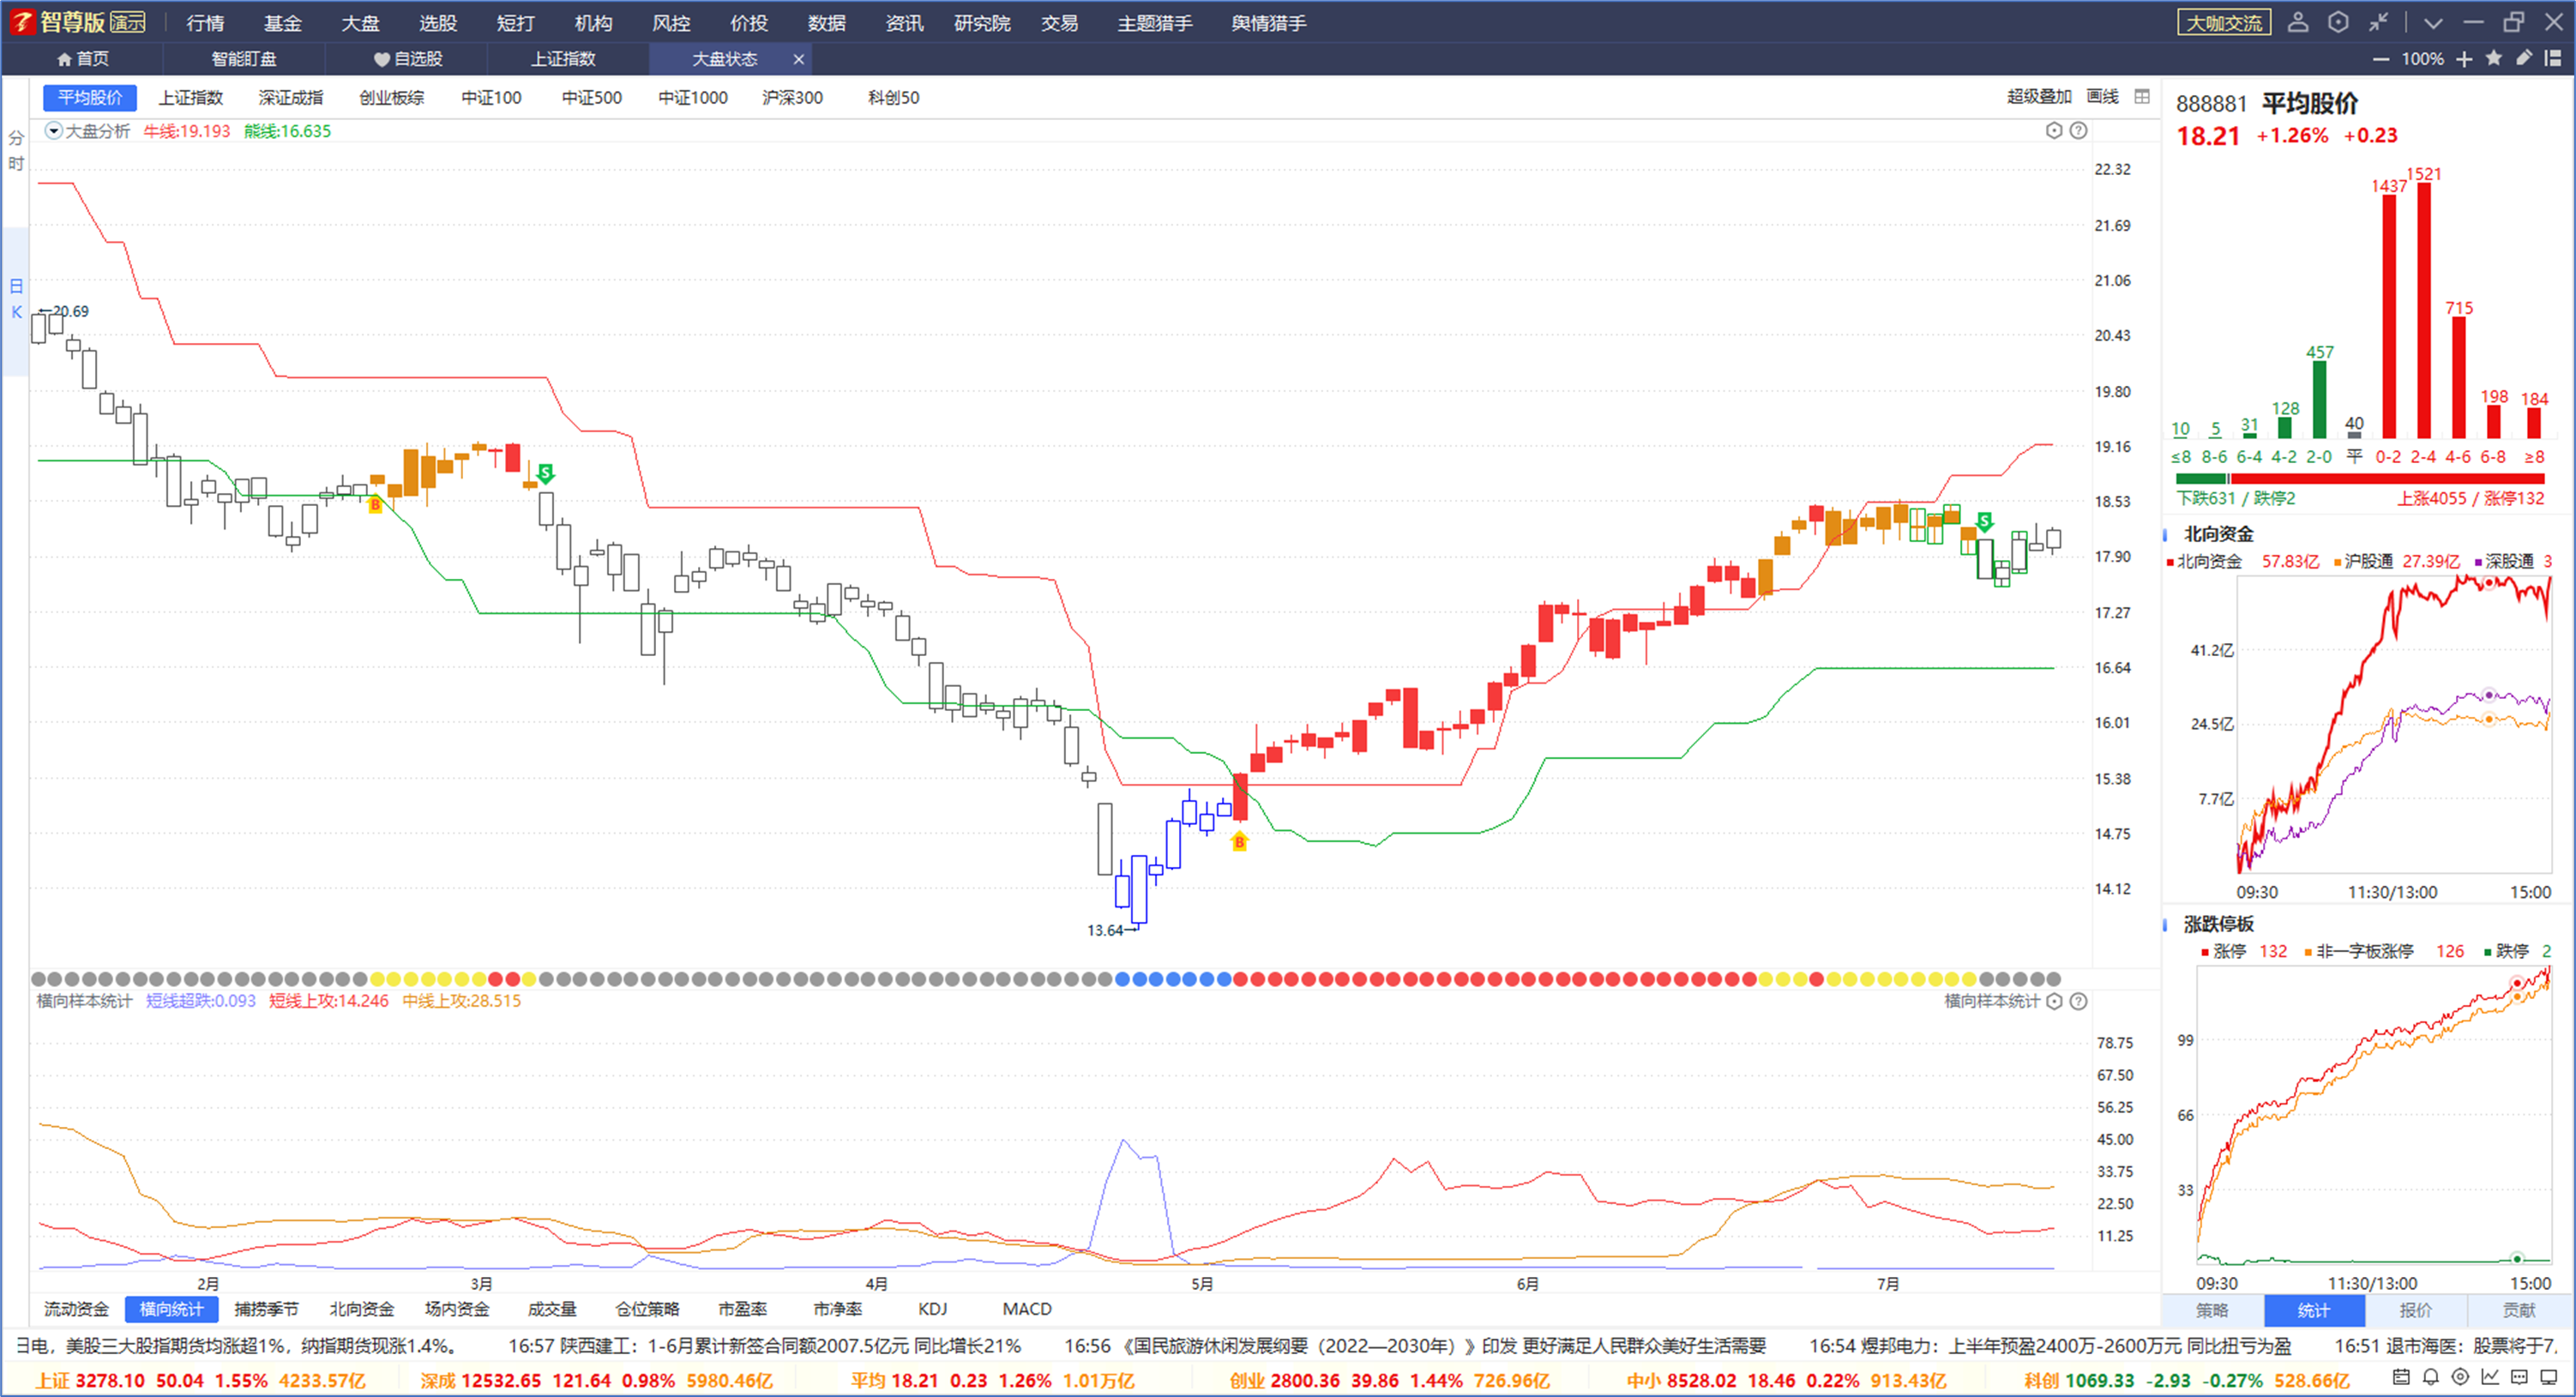The width and height of the screenshot is (2576, 1397).
Task: Switch to 分时 intraday view
Action: [16, 150]
